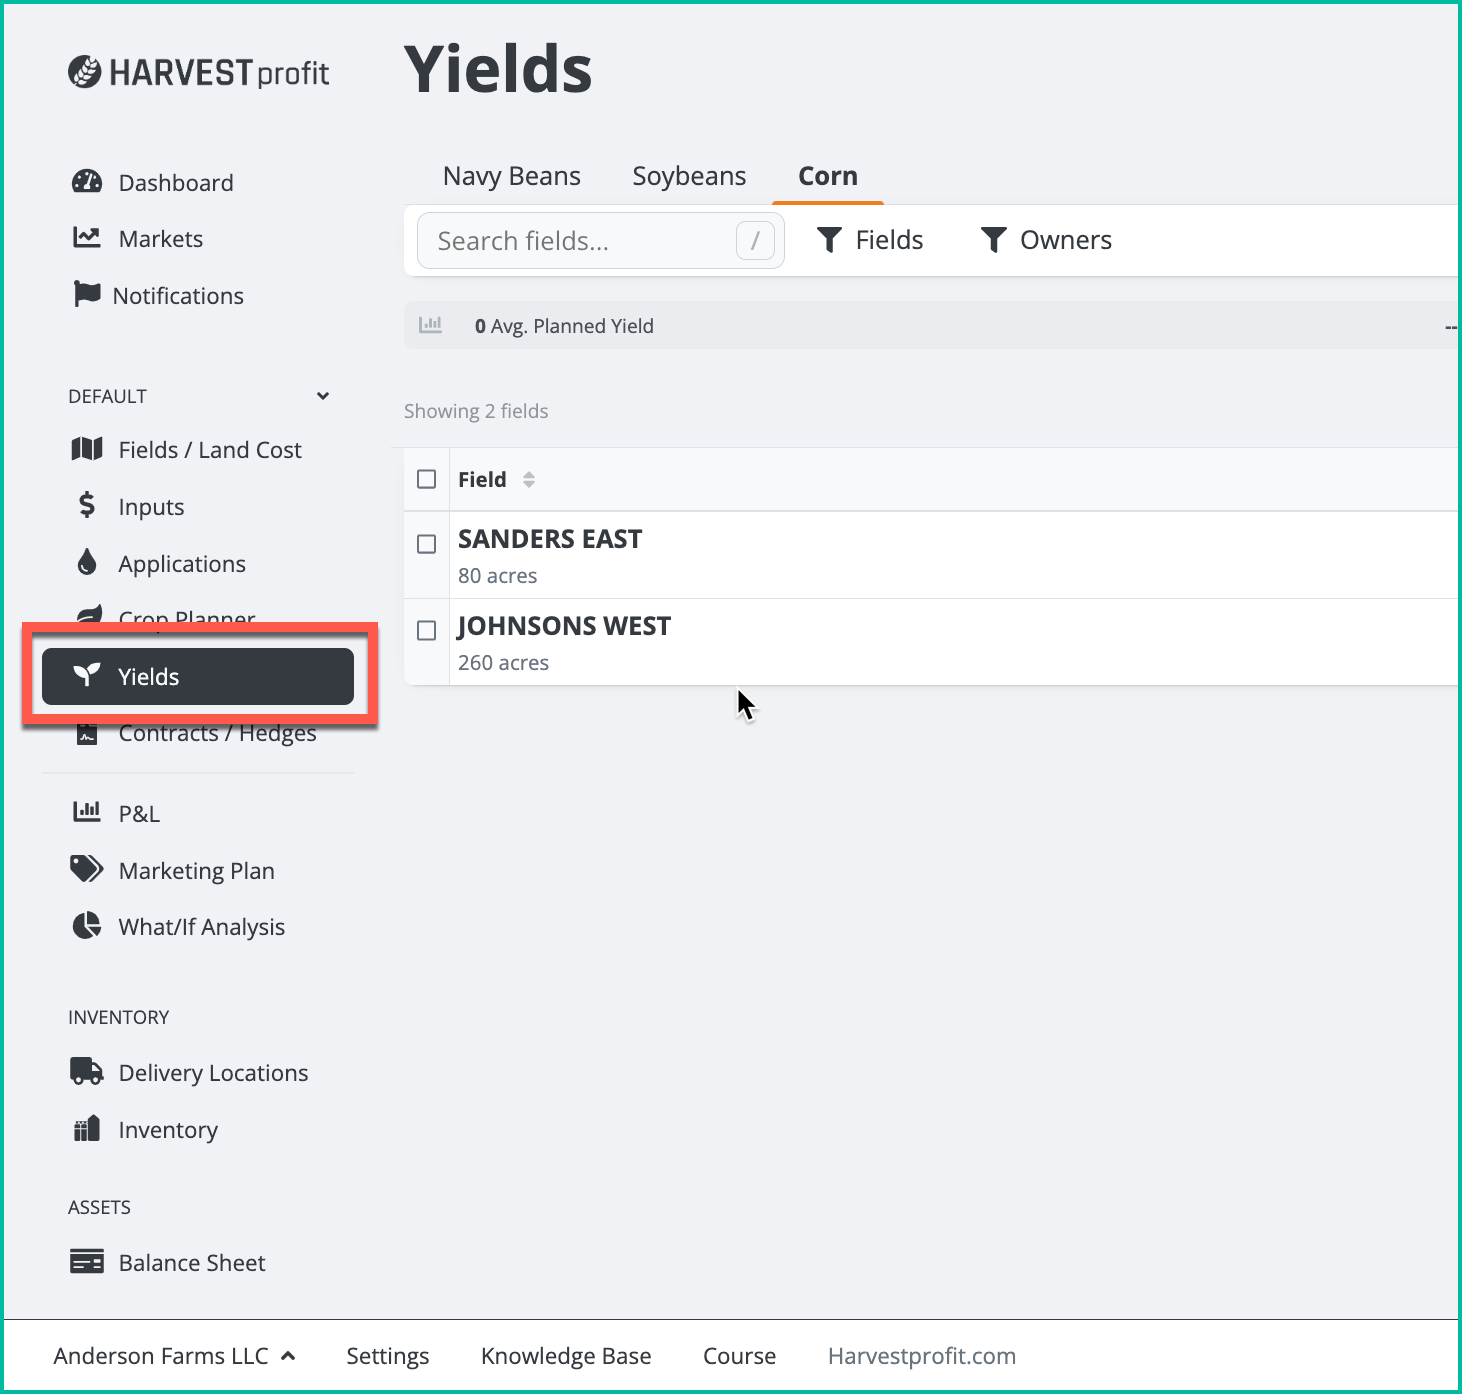Image resolution: width=1462 pixels, height=1394 pixels.
Task: Click the Markets chart icon
Action: pos(87,238)
